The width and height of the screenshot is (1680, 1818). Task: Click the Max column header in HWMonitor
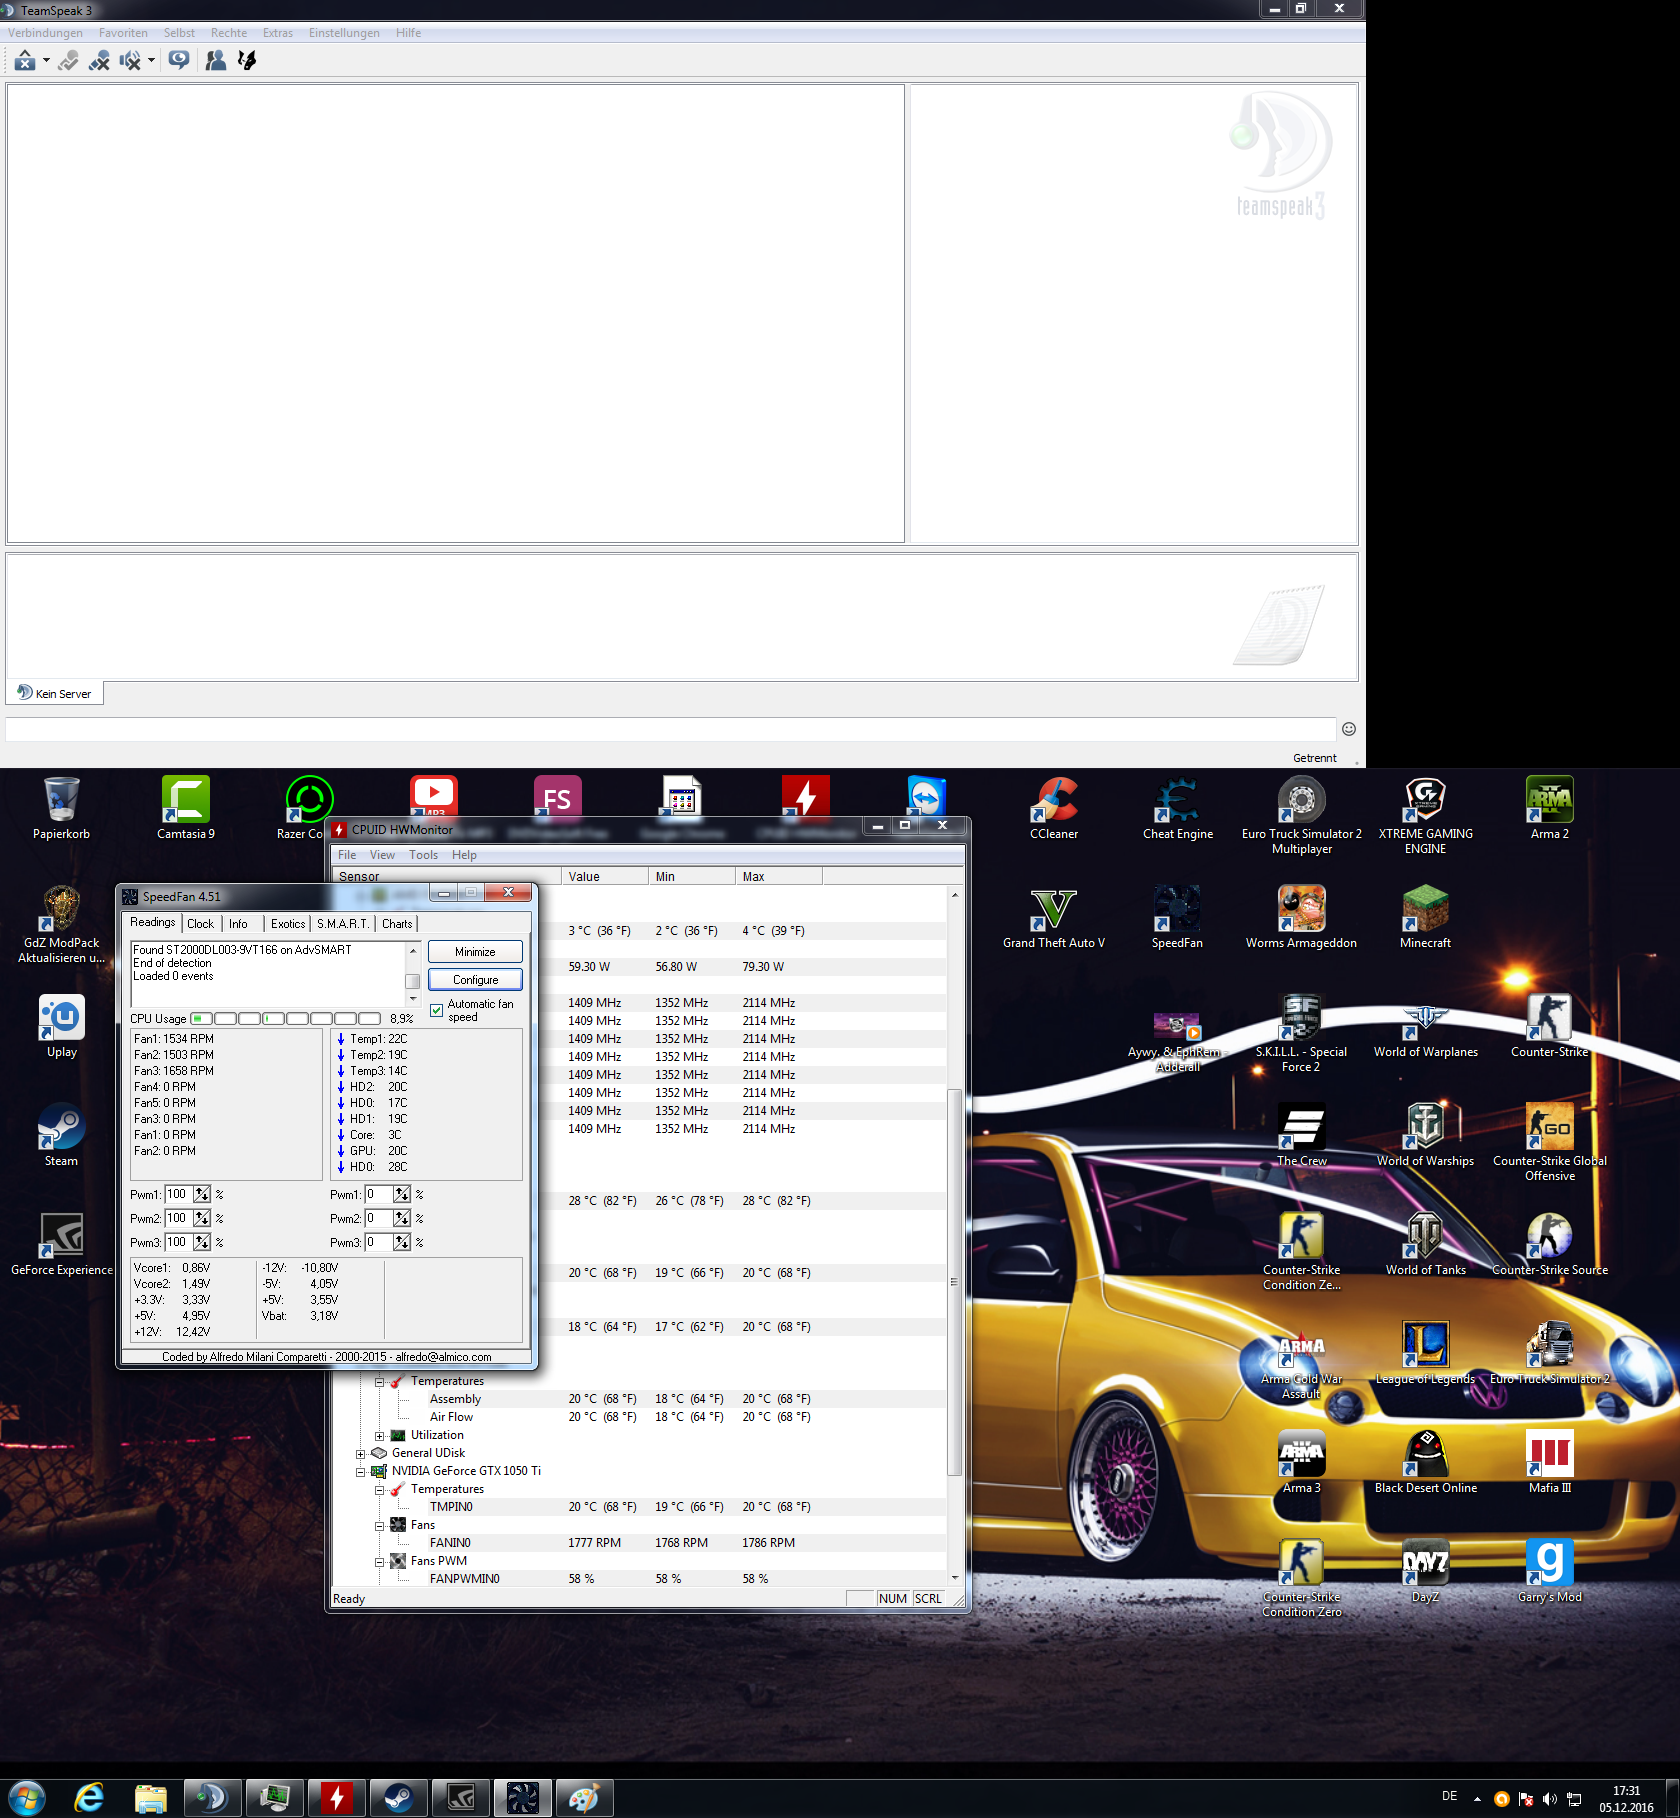click(778, 877)
